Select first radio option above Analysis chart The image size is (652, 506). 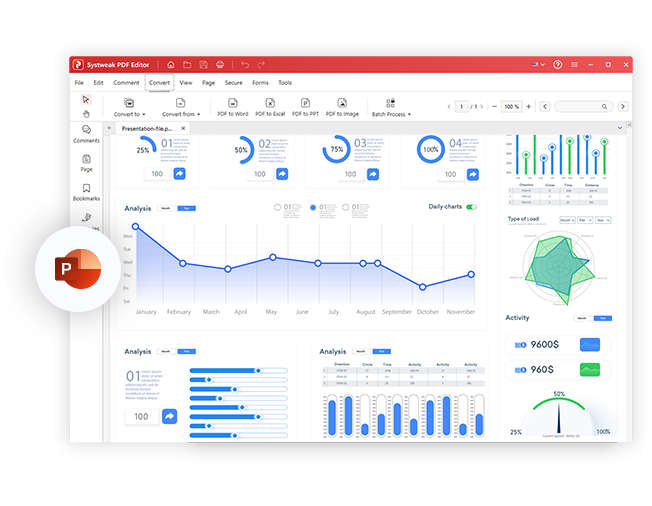click(x=277, y=207)
